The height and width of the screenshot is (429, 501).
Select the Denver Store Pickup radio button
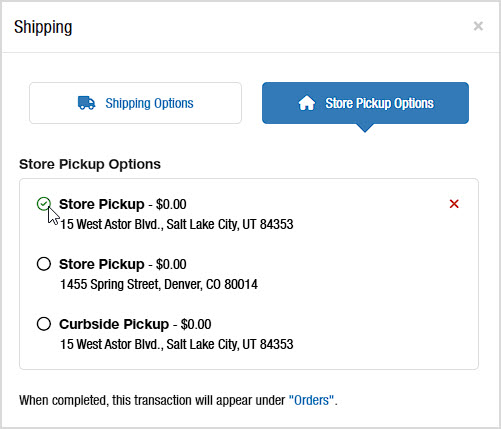pos(44,264)
